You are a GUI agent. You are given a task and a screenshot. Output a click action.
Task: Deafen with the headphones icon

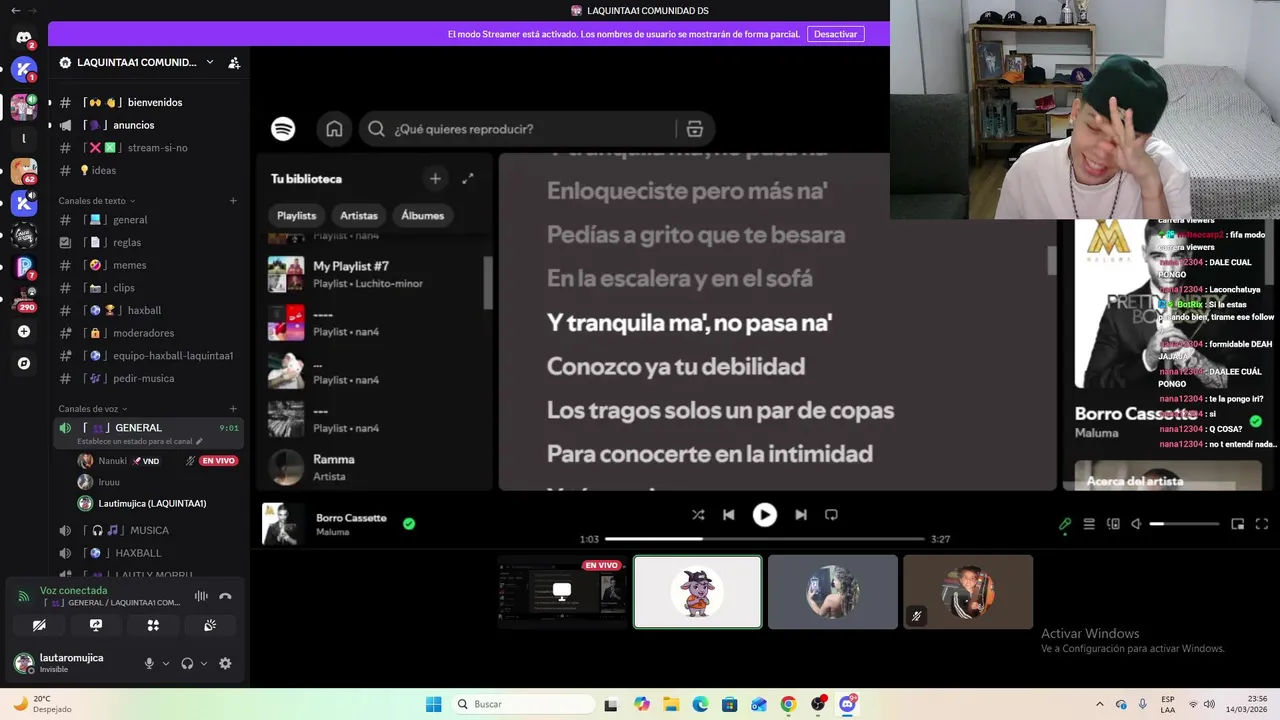[187, 663]
